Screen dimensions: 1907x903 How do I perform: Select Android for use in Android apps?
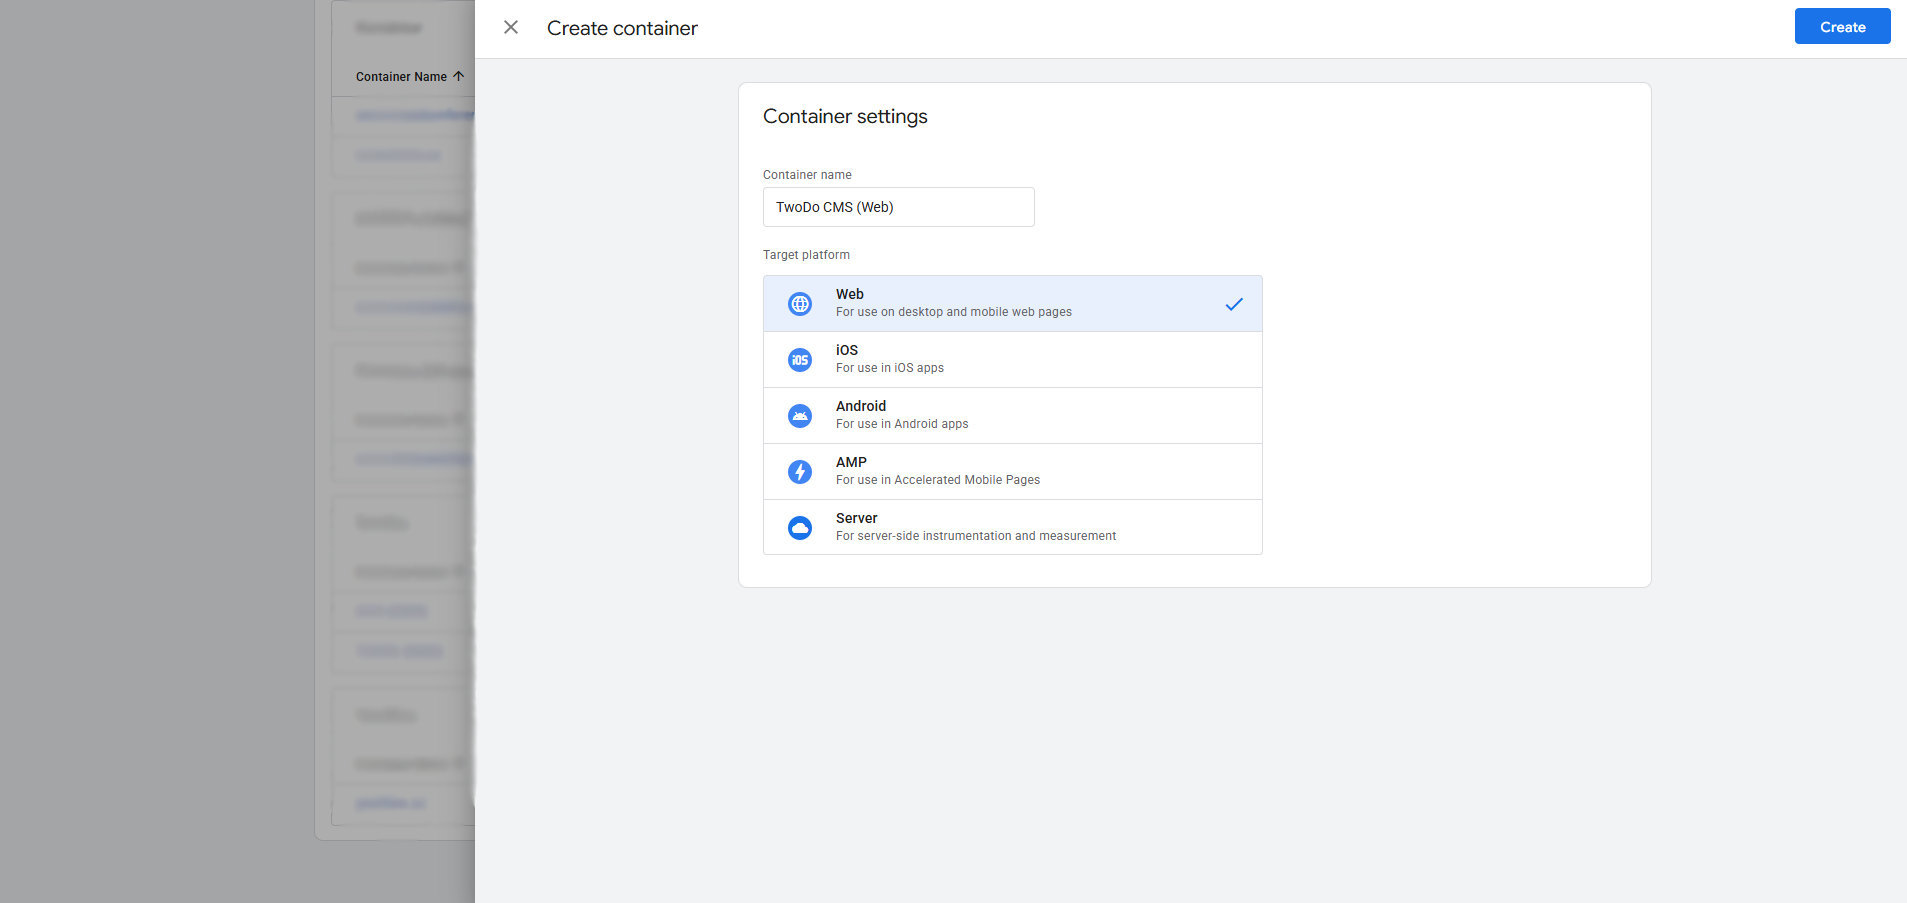tap(1013, 415)
